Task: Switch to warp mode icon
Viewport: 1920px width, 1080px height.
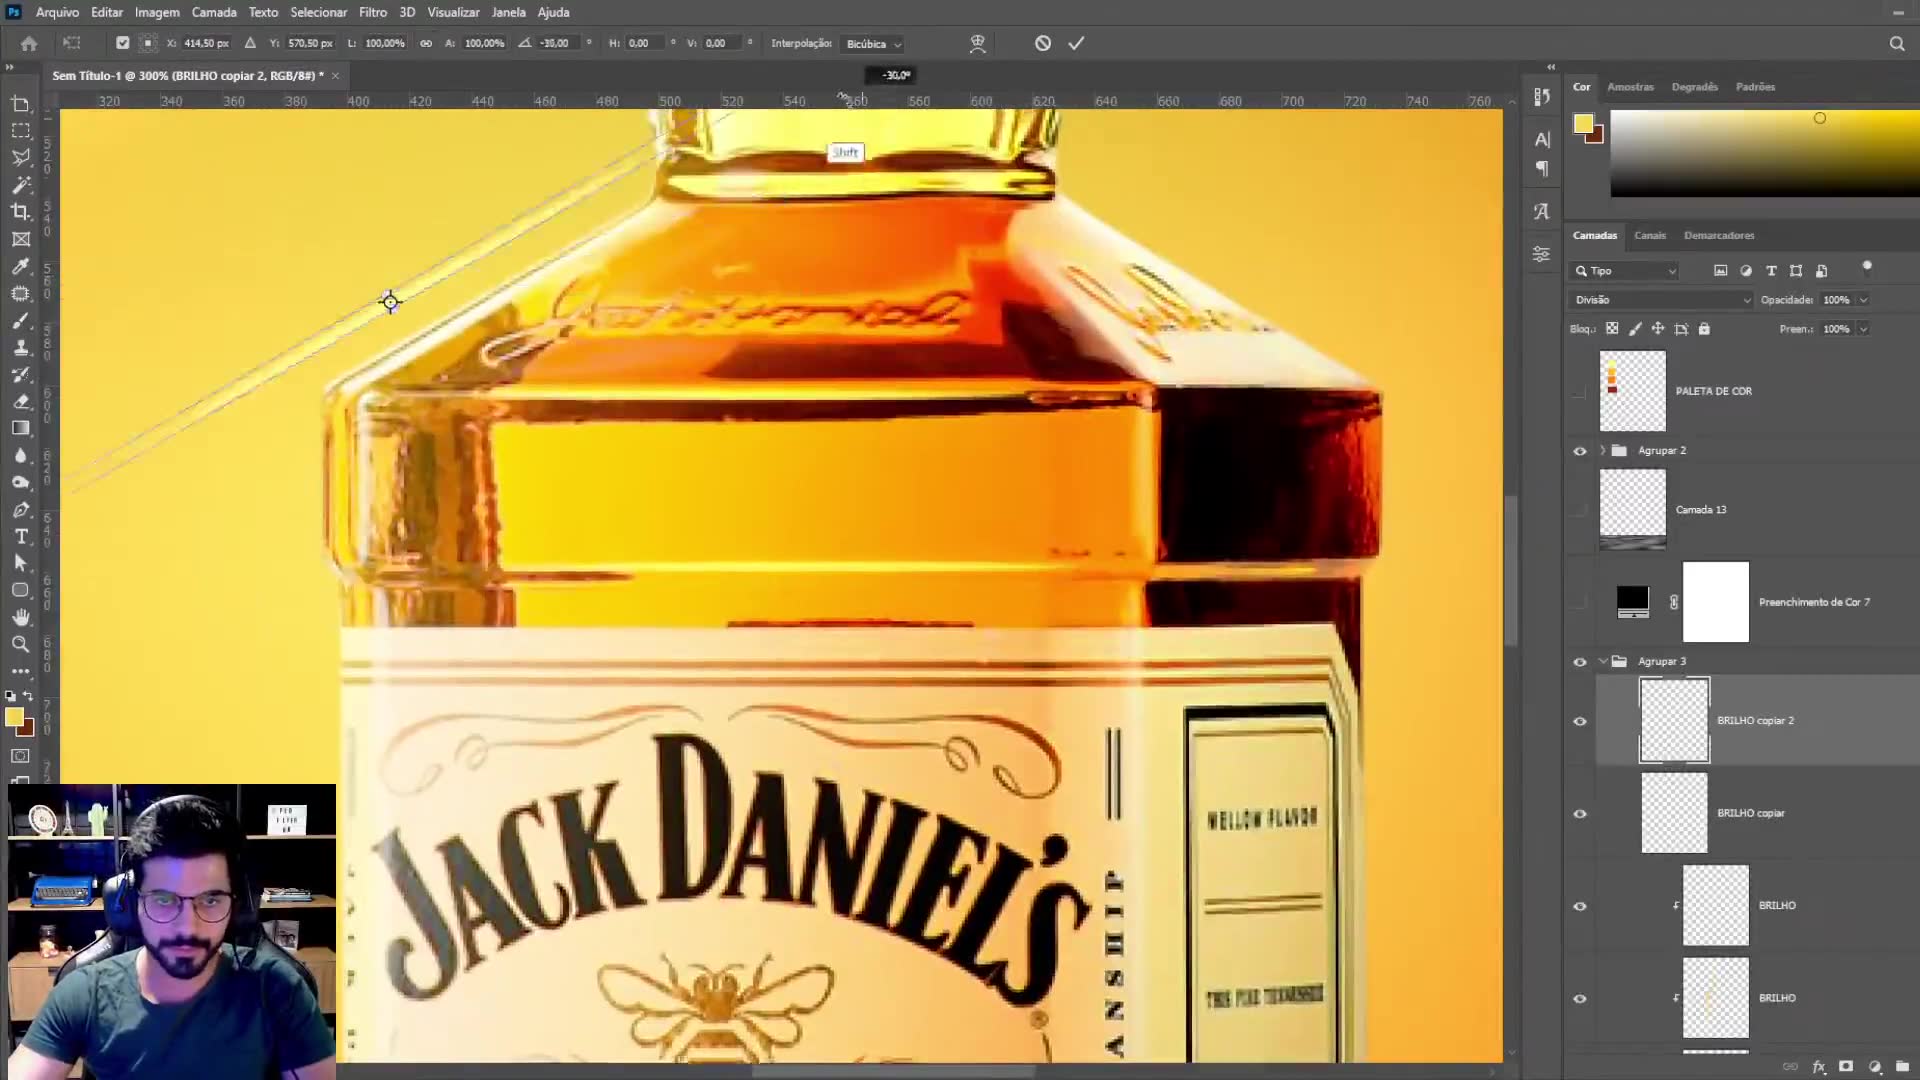Action: 978,43
